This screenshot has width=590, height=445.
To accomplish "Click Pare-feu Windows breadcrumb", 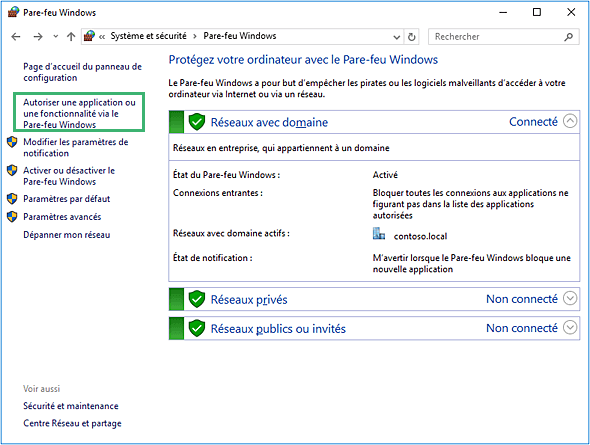I will (240, 36).
